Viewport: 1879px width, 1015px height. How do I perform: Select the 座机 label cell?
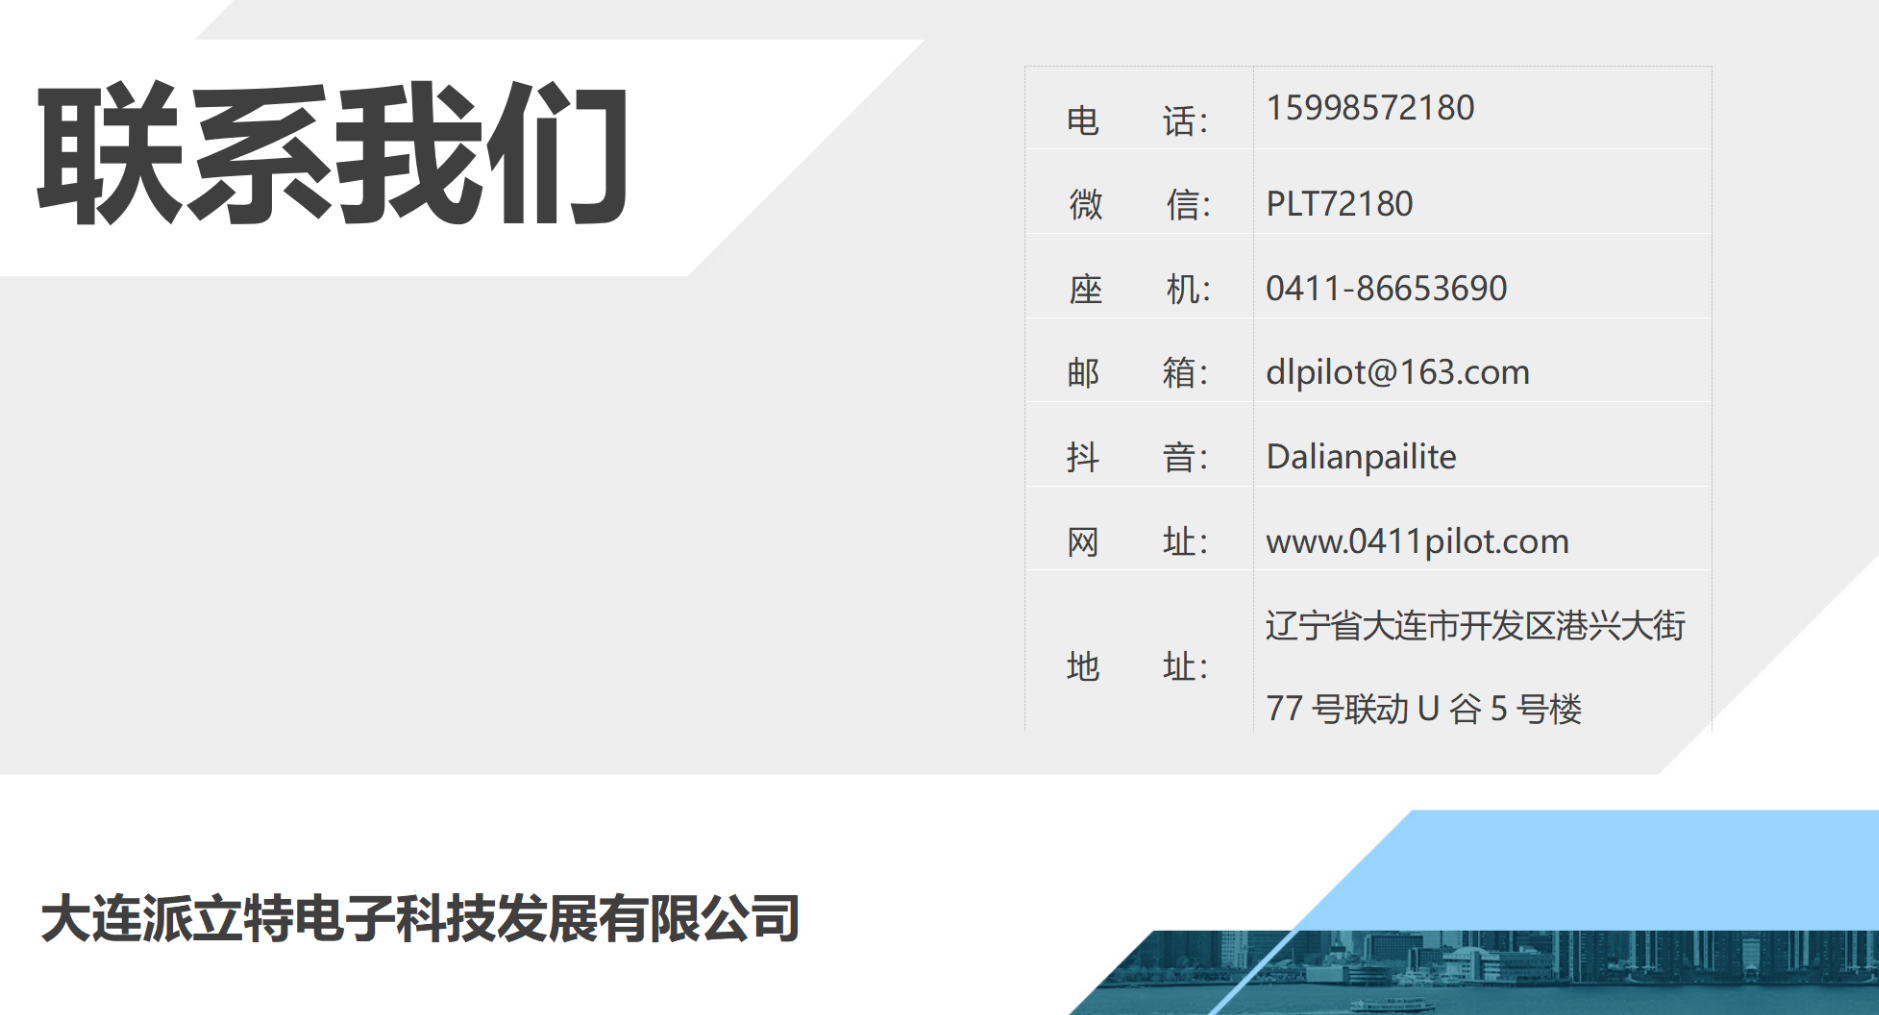[x=1137, y=290]
